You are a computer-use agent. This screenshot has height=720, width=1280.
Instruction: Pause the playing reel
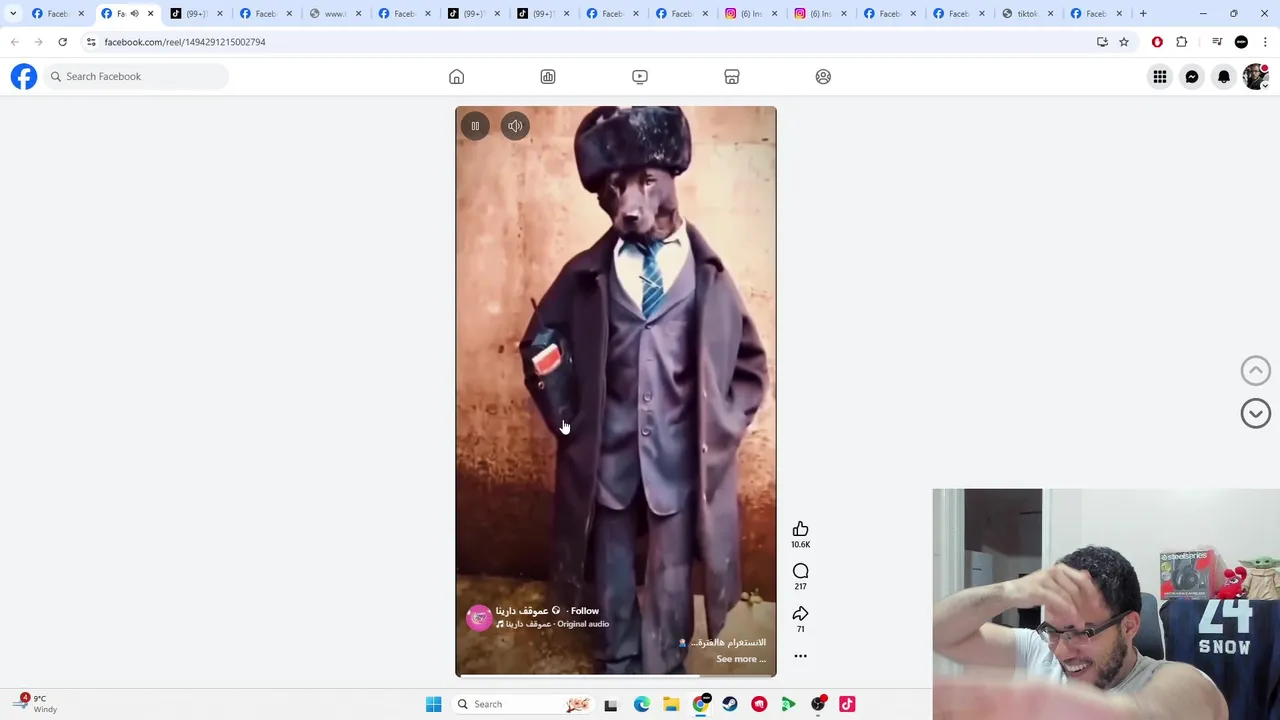[475, 126]
